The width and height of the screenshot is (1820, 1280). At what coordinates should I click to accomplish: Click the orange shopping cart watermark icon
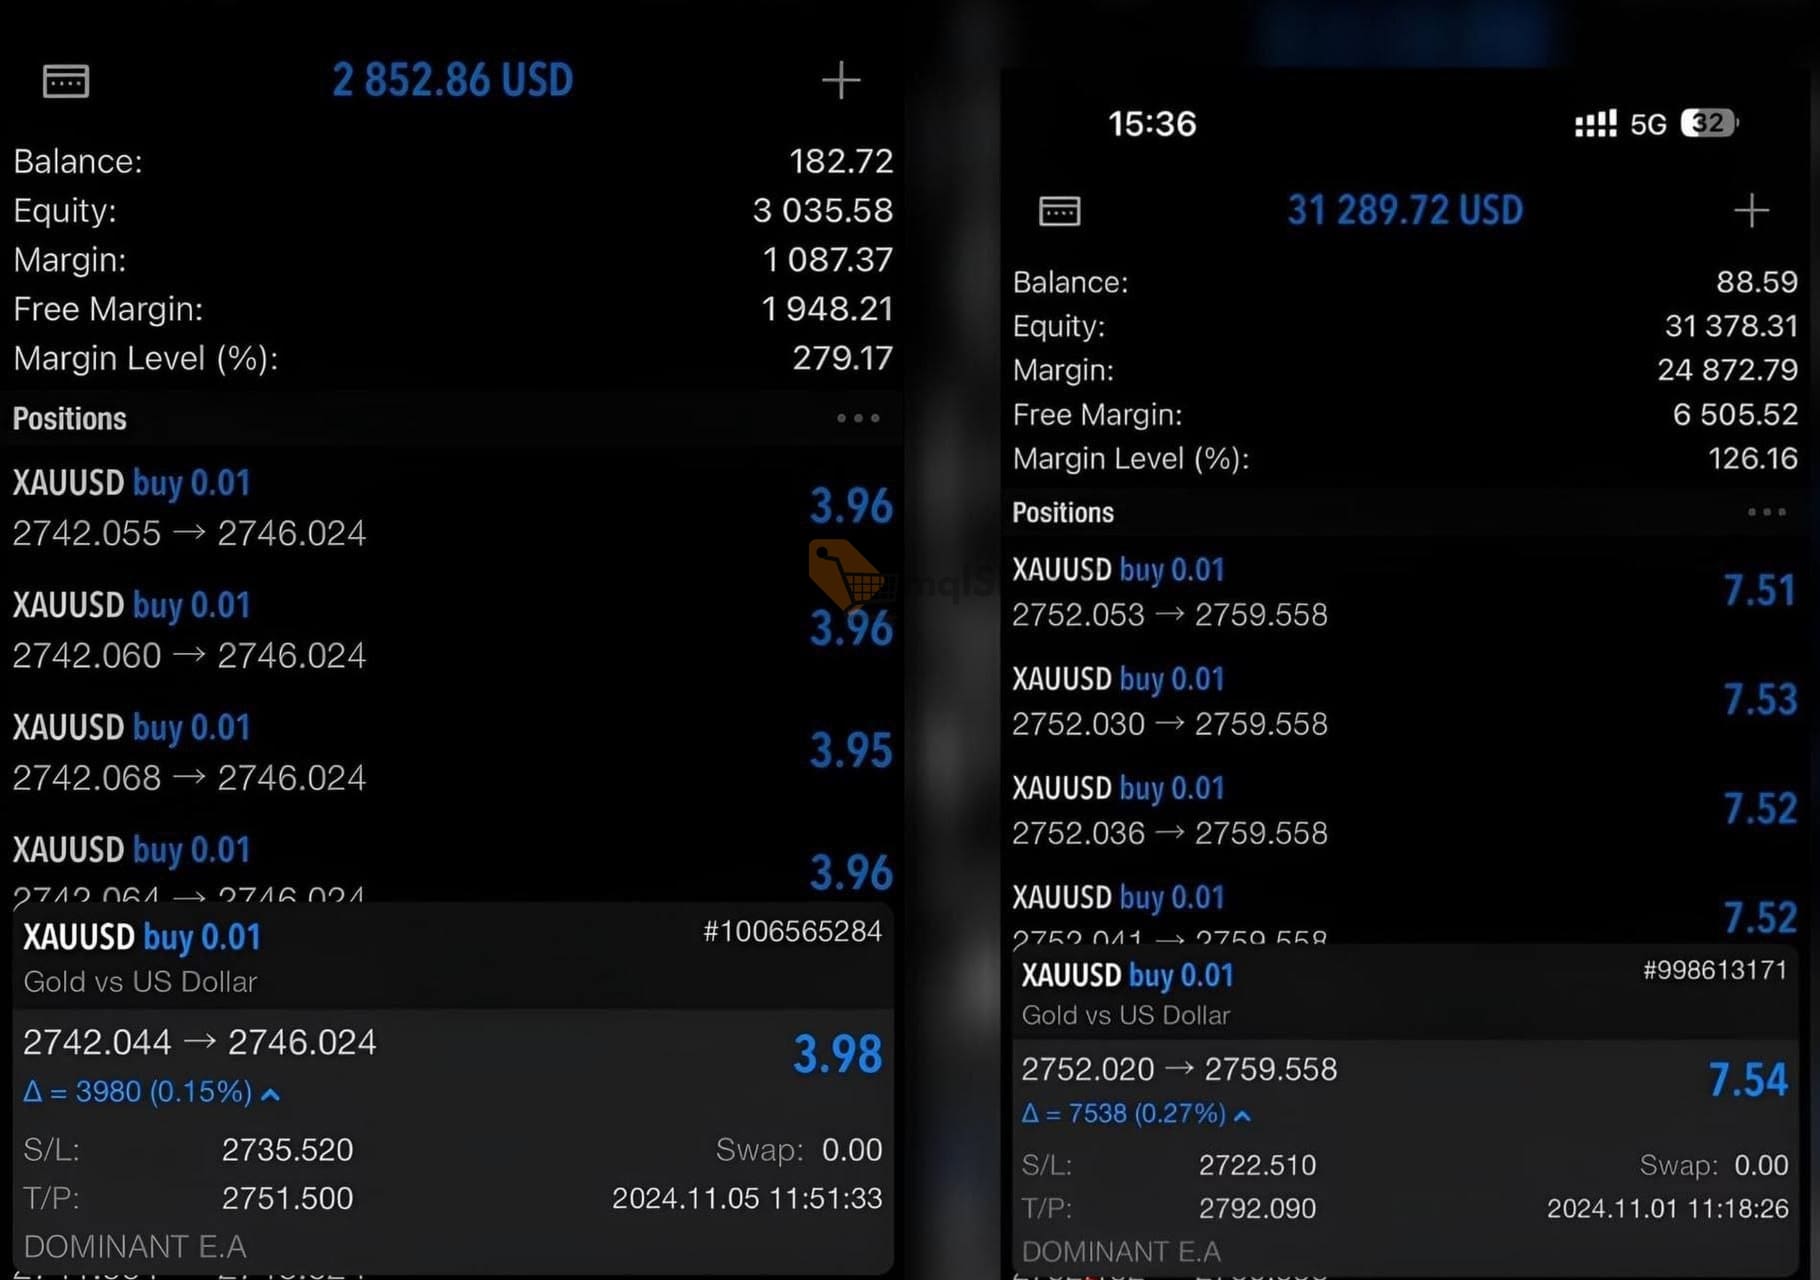843,572
